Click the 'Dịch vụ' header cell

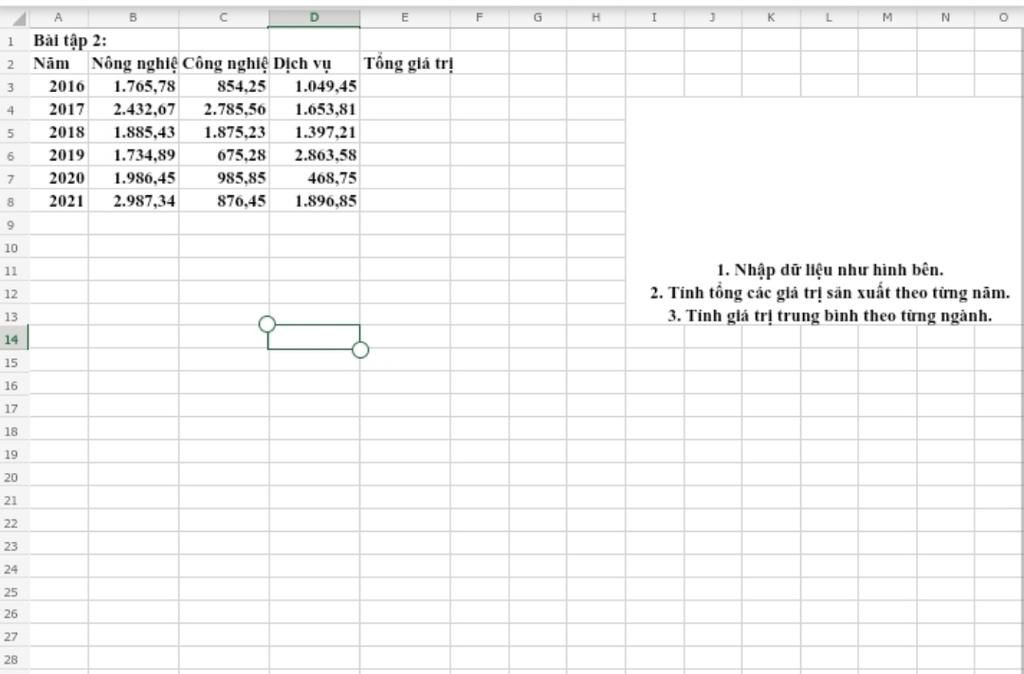click(x=314, y=63)
